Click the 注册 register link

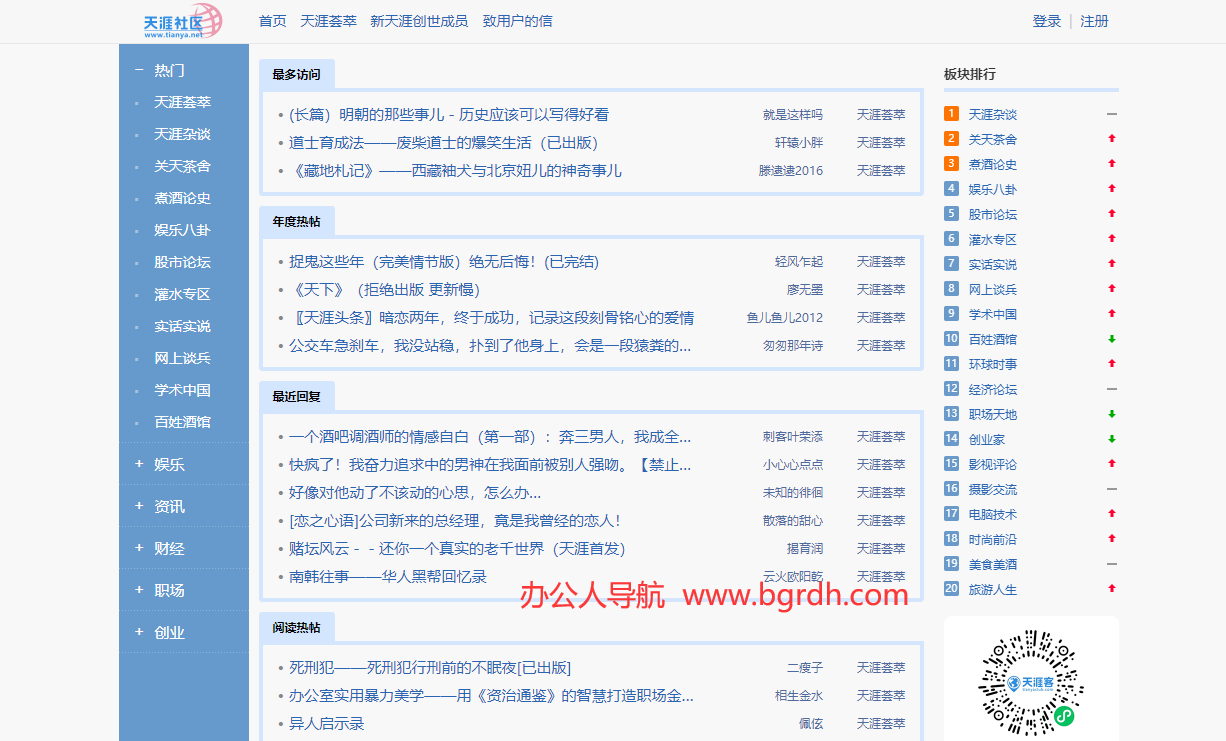pyautogui.click(x=1095, y=21)
